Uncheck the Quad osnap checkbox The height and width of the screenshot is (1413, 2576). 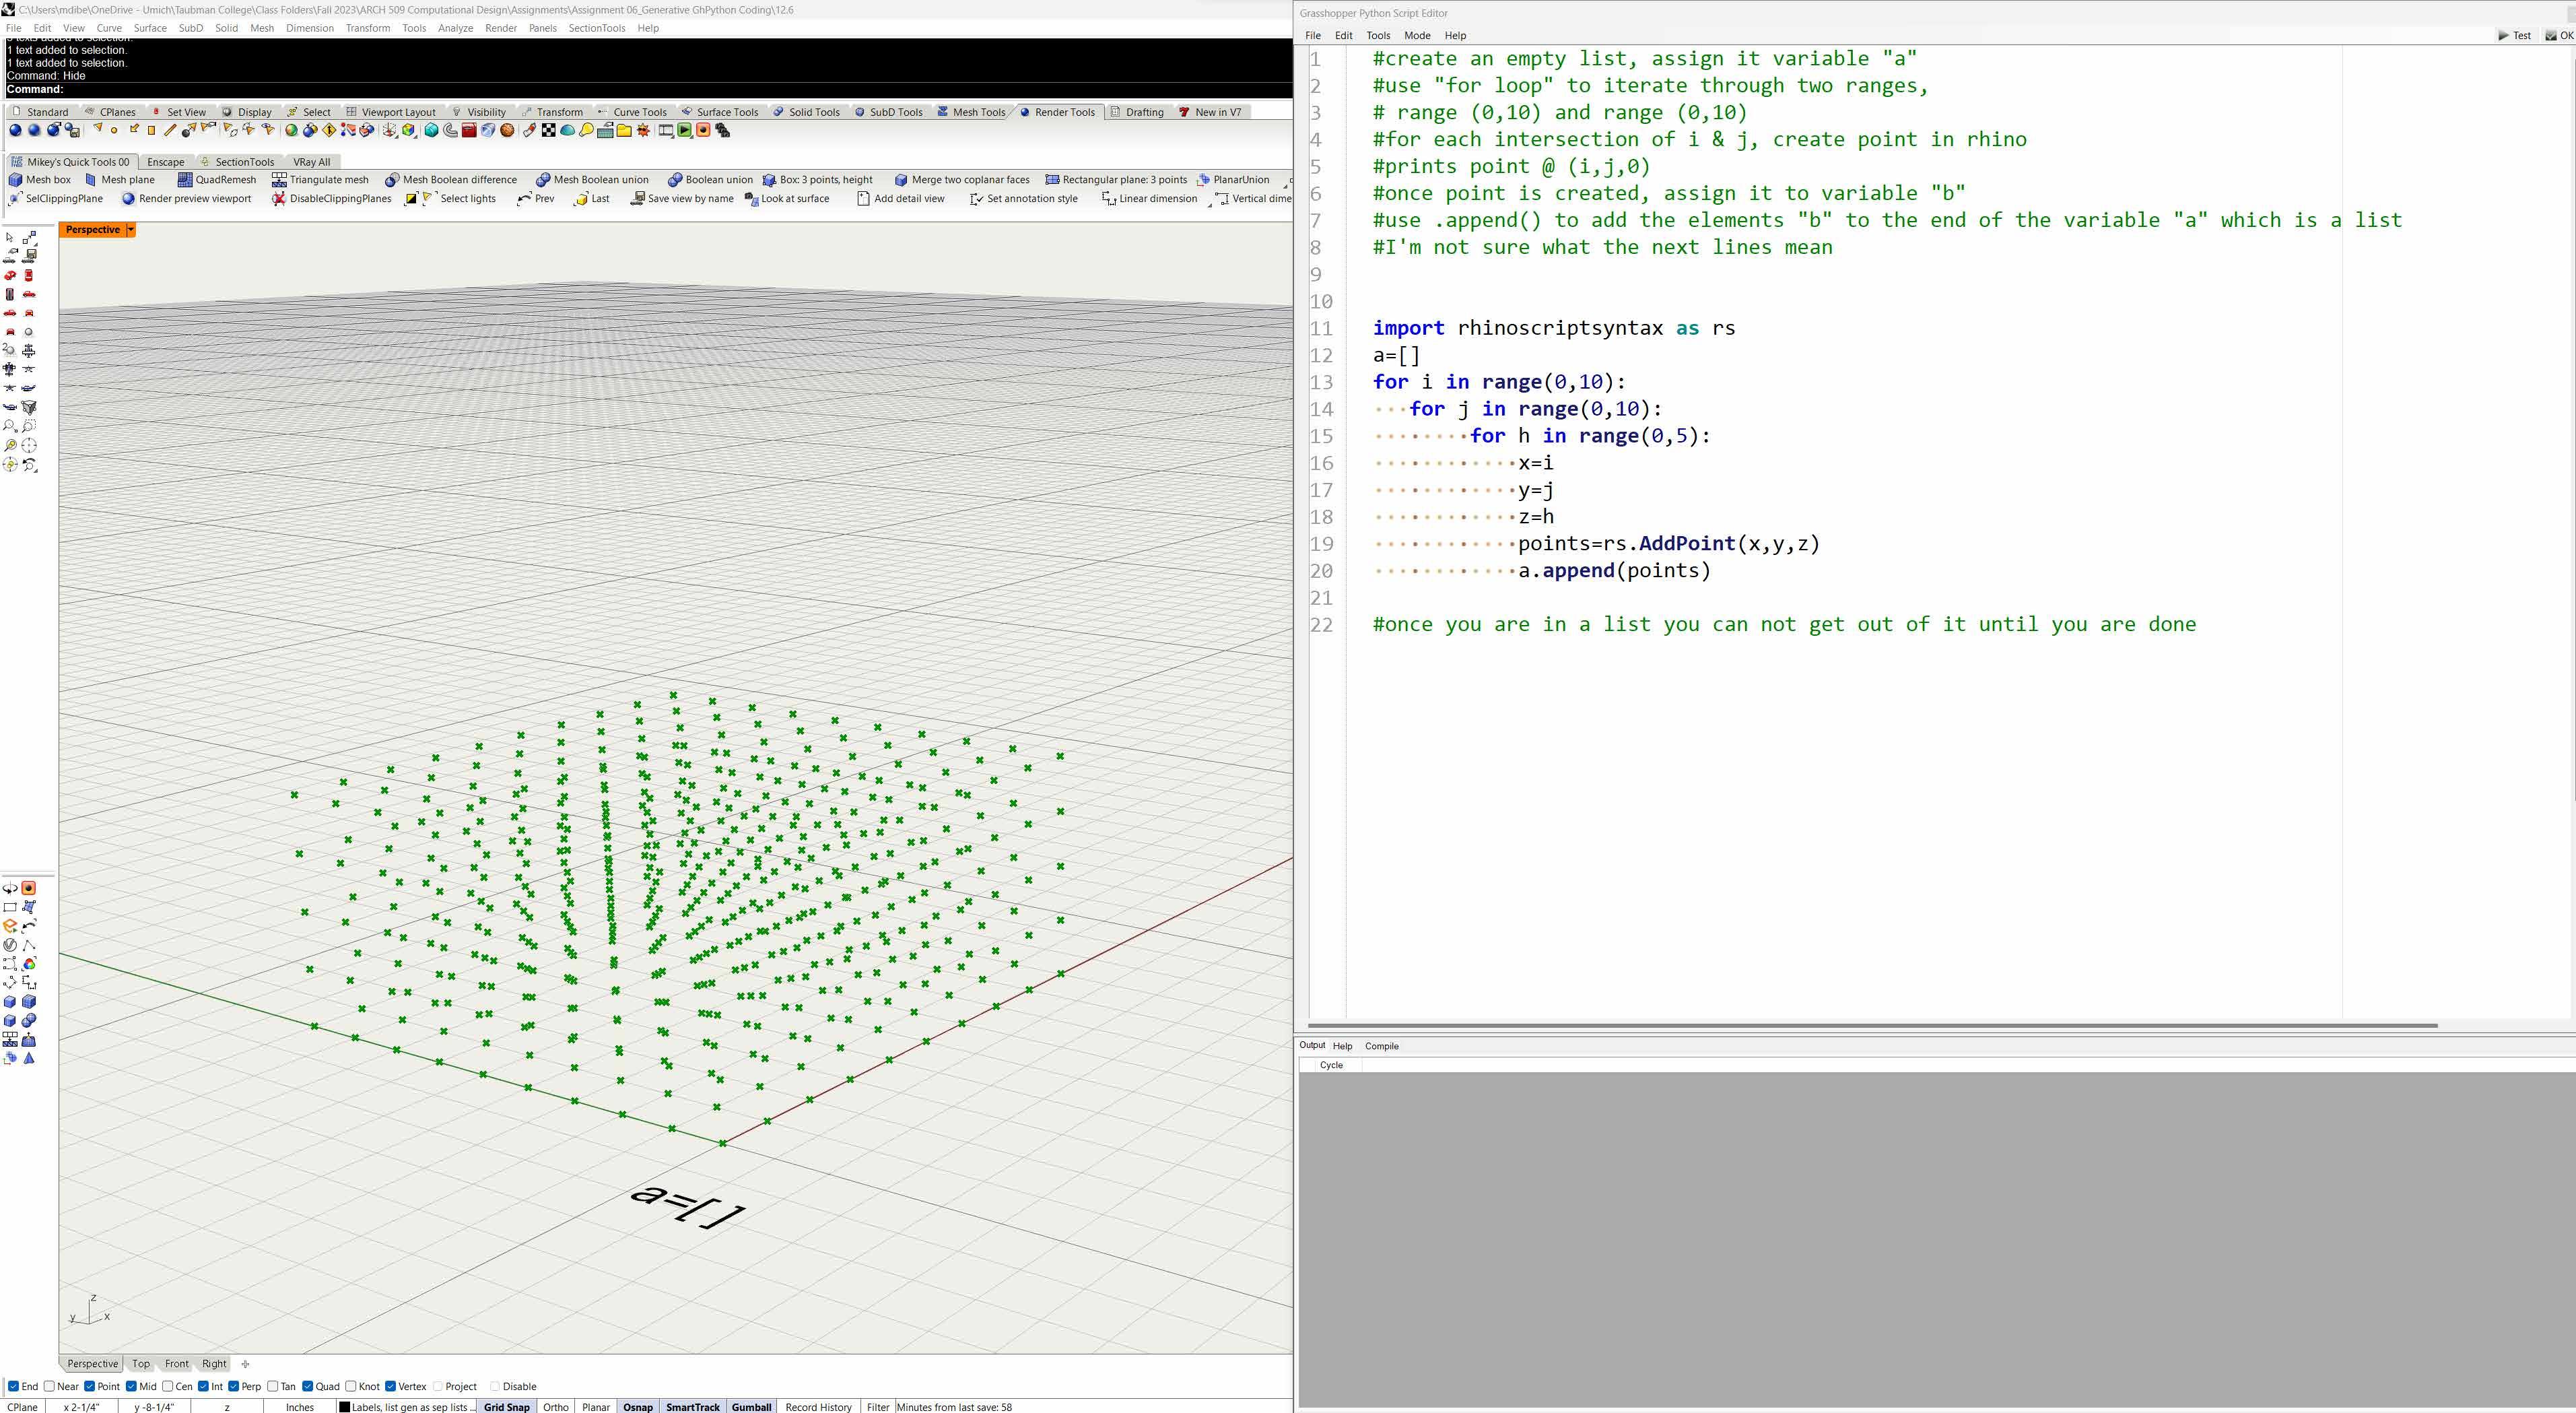(308, 1386)
